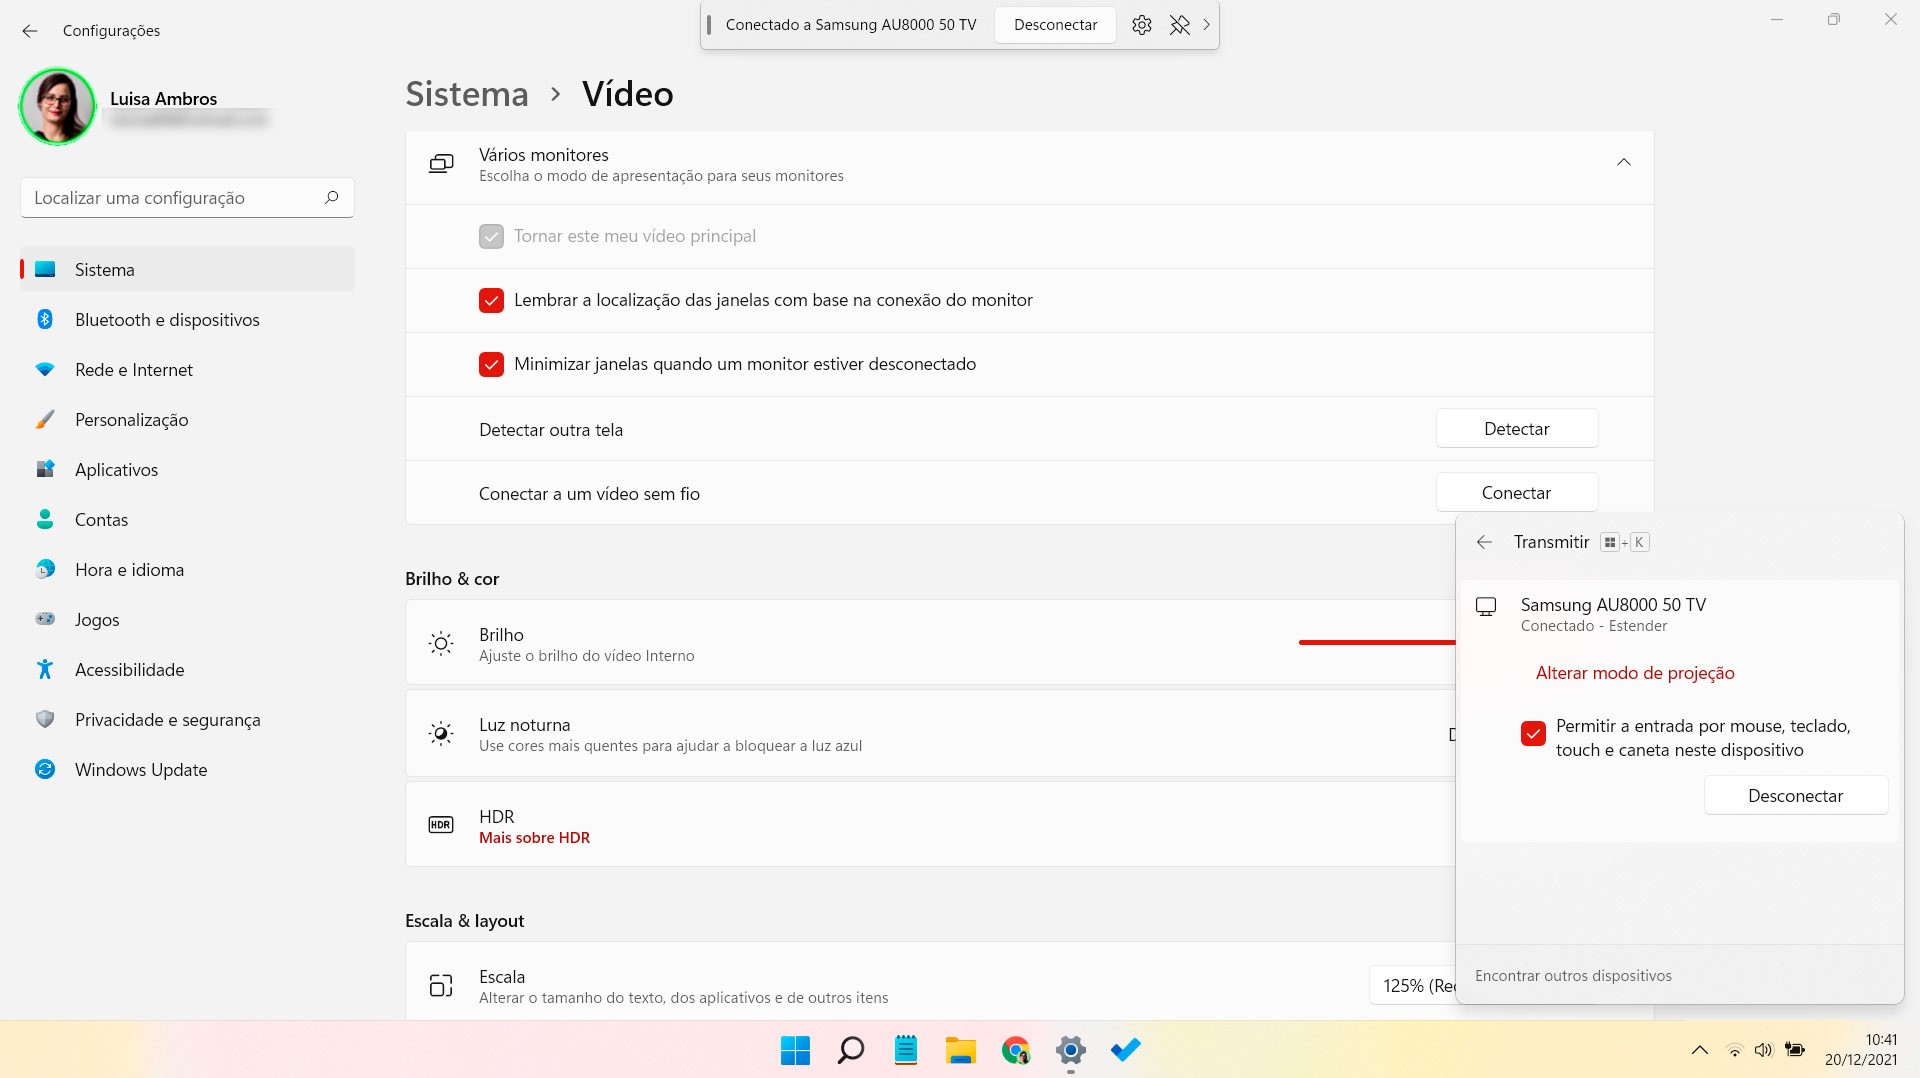Click the HDR icon
The image size is (1920, 1078).
click(x=440, y=824)
